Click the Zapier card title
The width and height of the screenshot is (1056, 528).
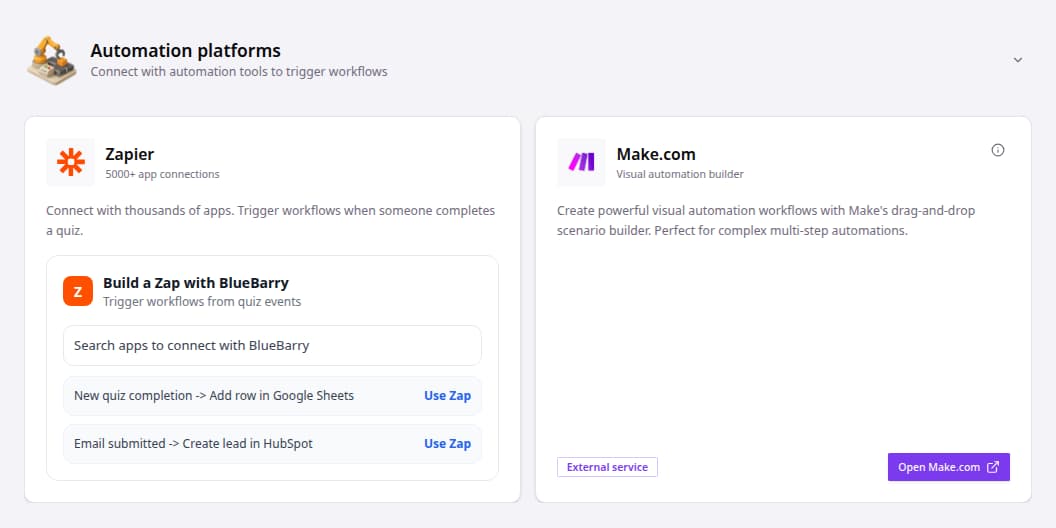pyautogui.click(x=129, y=154)
